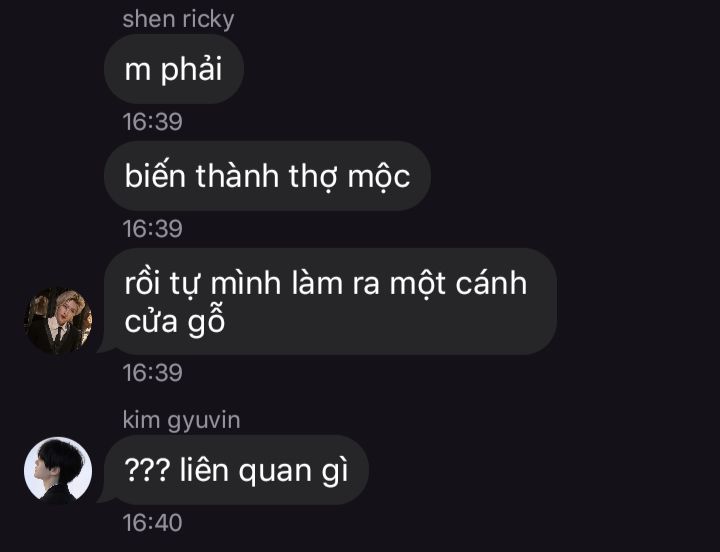Viewport: 720px width, 552px height.
Task: Tap the 16:40 timestamp under kim gyuvin's message
Action: pyautogui.click(x=152, y=523)
